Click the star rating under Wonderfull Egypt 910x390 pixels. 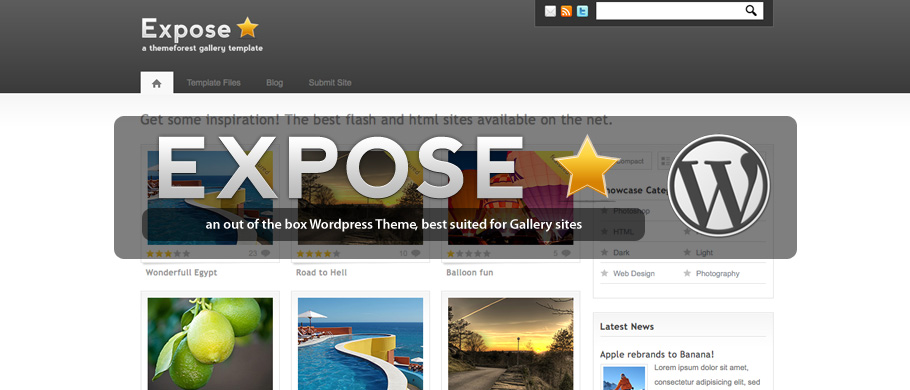click(168, 254)
